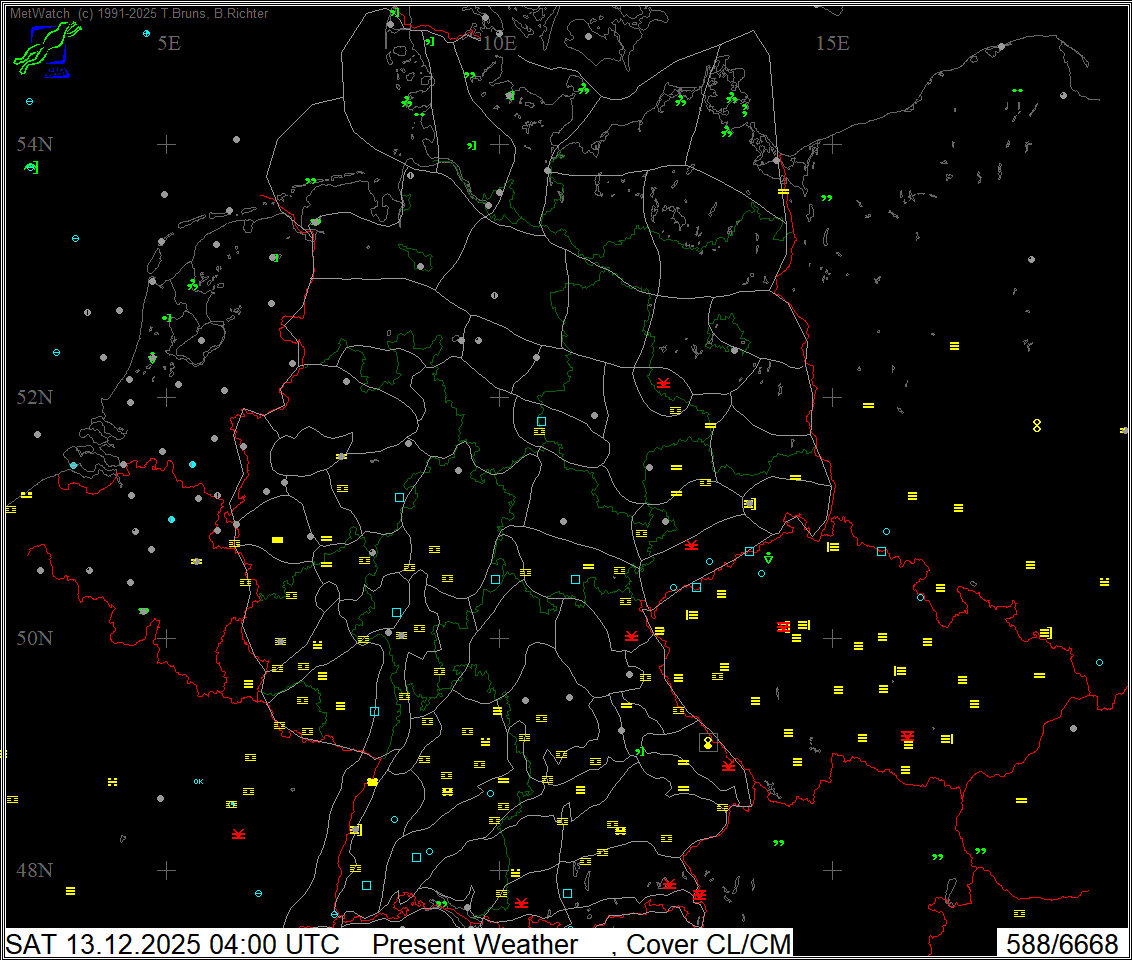
Task: Click the Present Weather status text
Action: click(475, 944)
